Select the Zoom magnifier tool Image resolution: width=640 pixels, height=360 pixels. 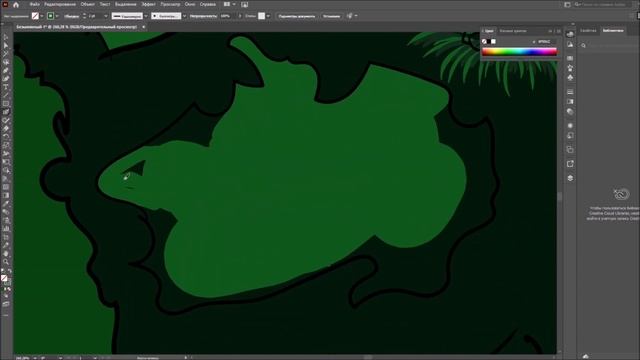[6, 262]
